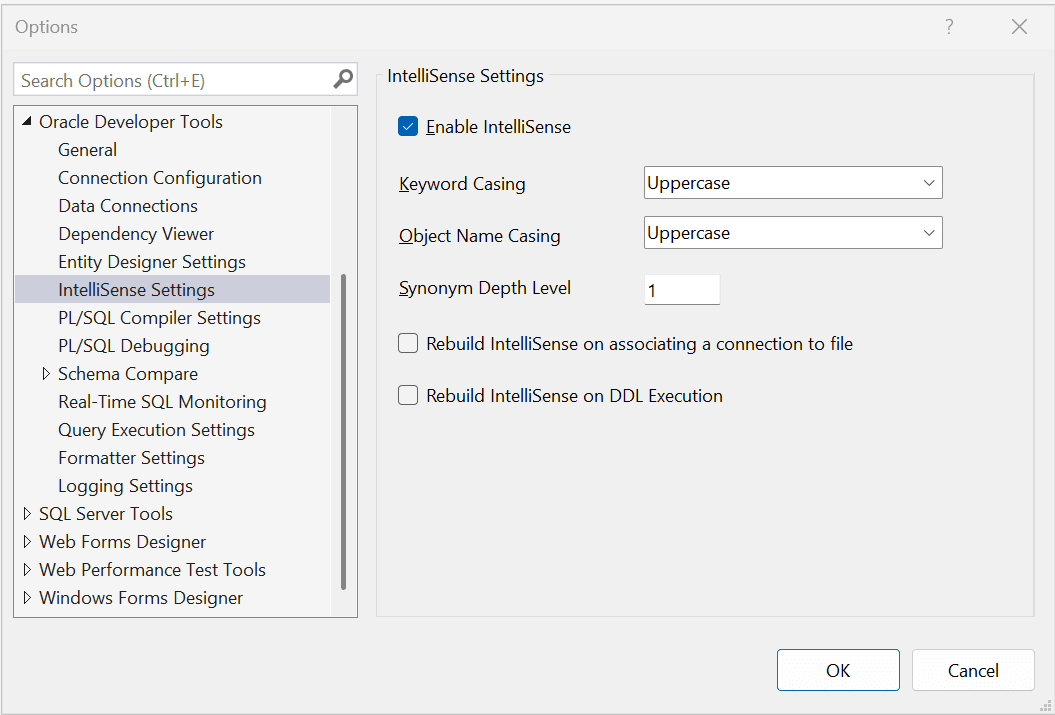
Task: Disable the Enable IntelliSense checkbox
Action: (x=408, y=126)
